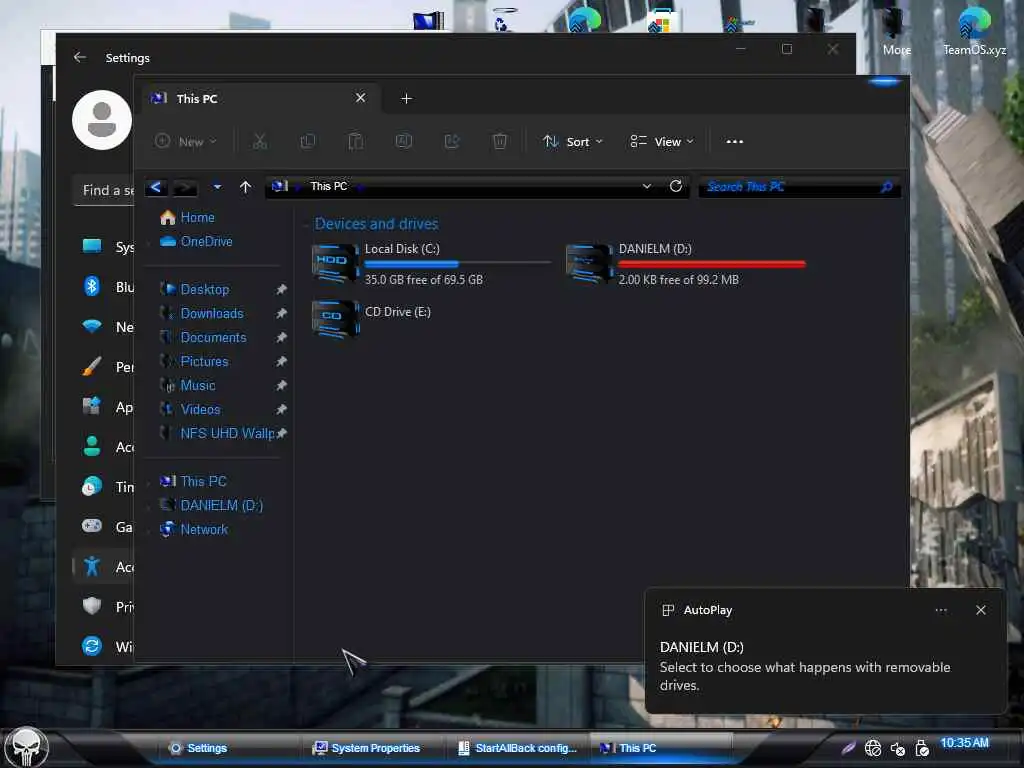Click the Privacy shield icon in Settings
The image size is (1024, 768).
[x=92, y=606]
